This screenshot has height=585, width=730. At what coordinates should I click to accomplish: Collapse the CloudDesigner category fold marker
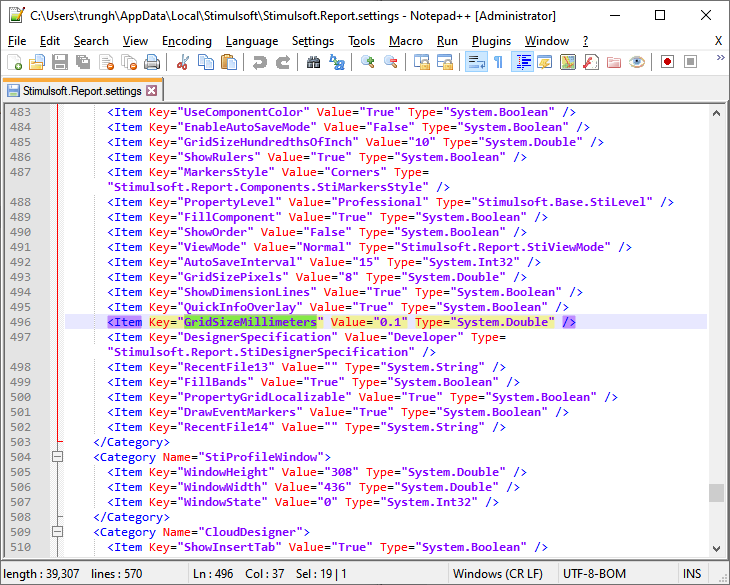pyautogui.click(x=57, y=531)
